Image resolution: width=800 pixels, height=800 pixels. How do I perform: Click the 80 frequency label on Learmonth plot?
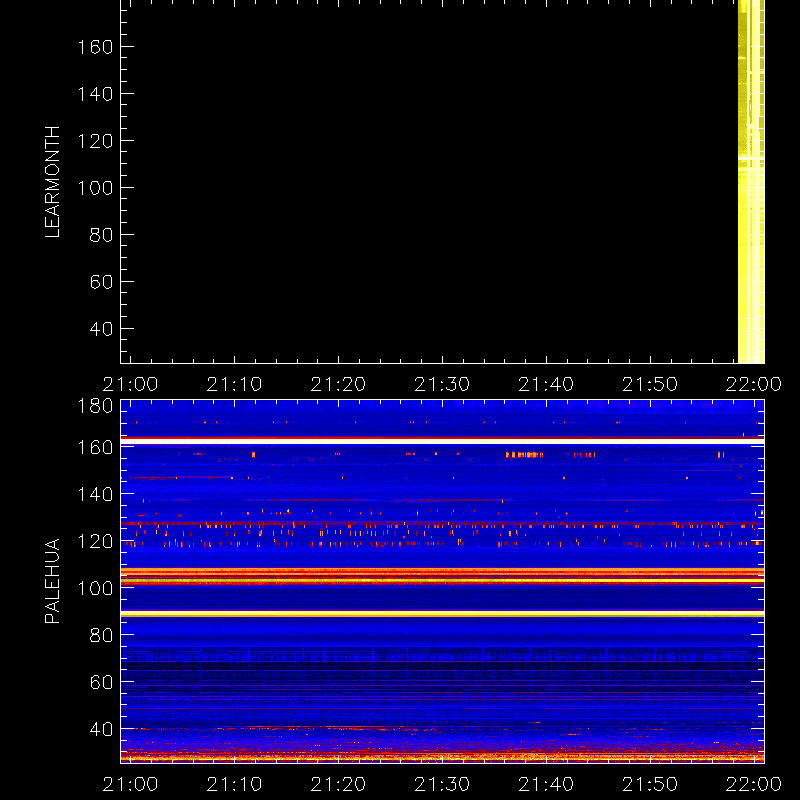[101, 235]
